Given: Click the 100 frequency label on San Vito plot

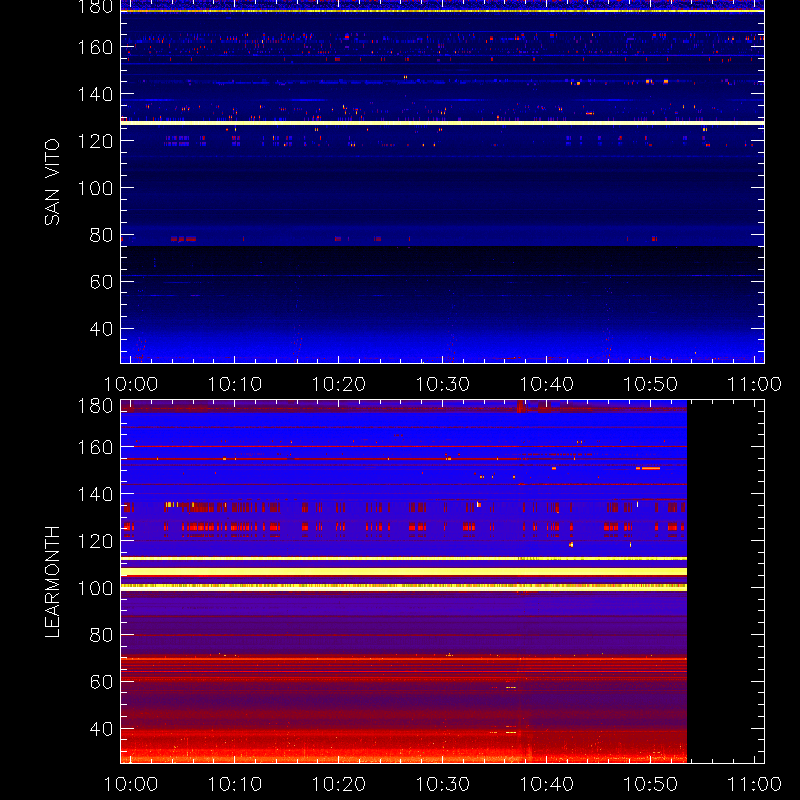Looking at the screenshot, I should click(95, 188).
